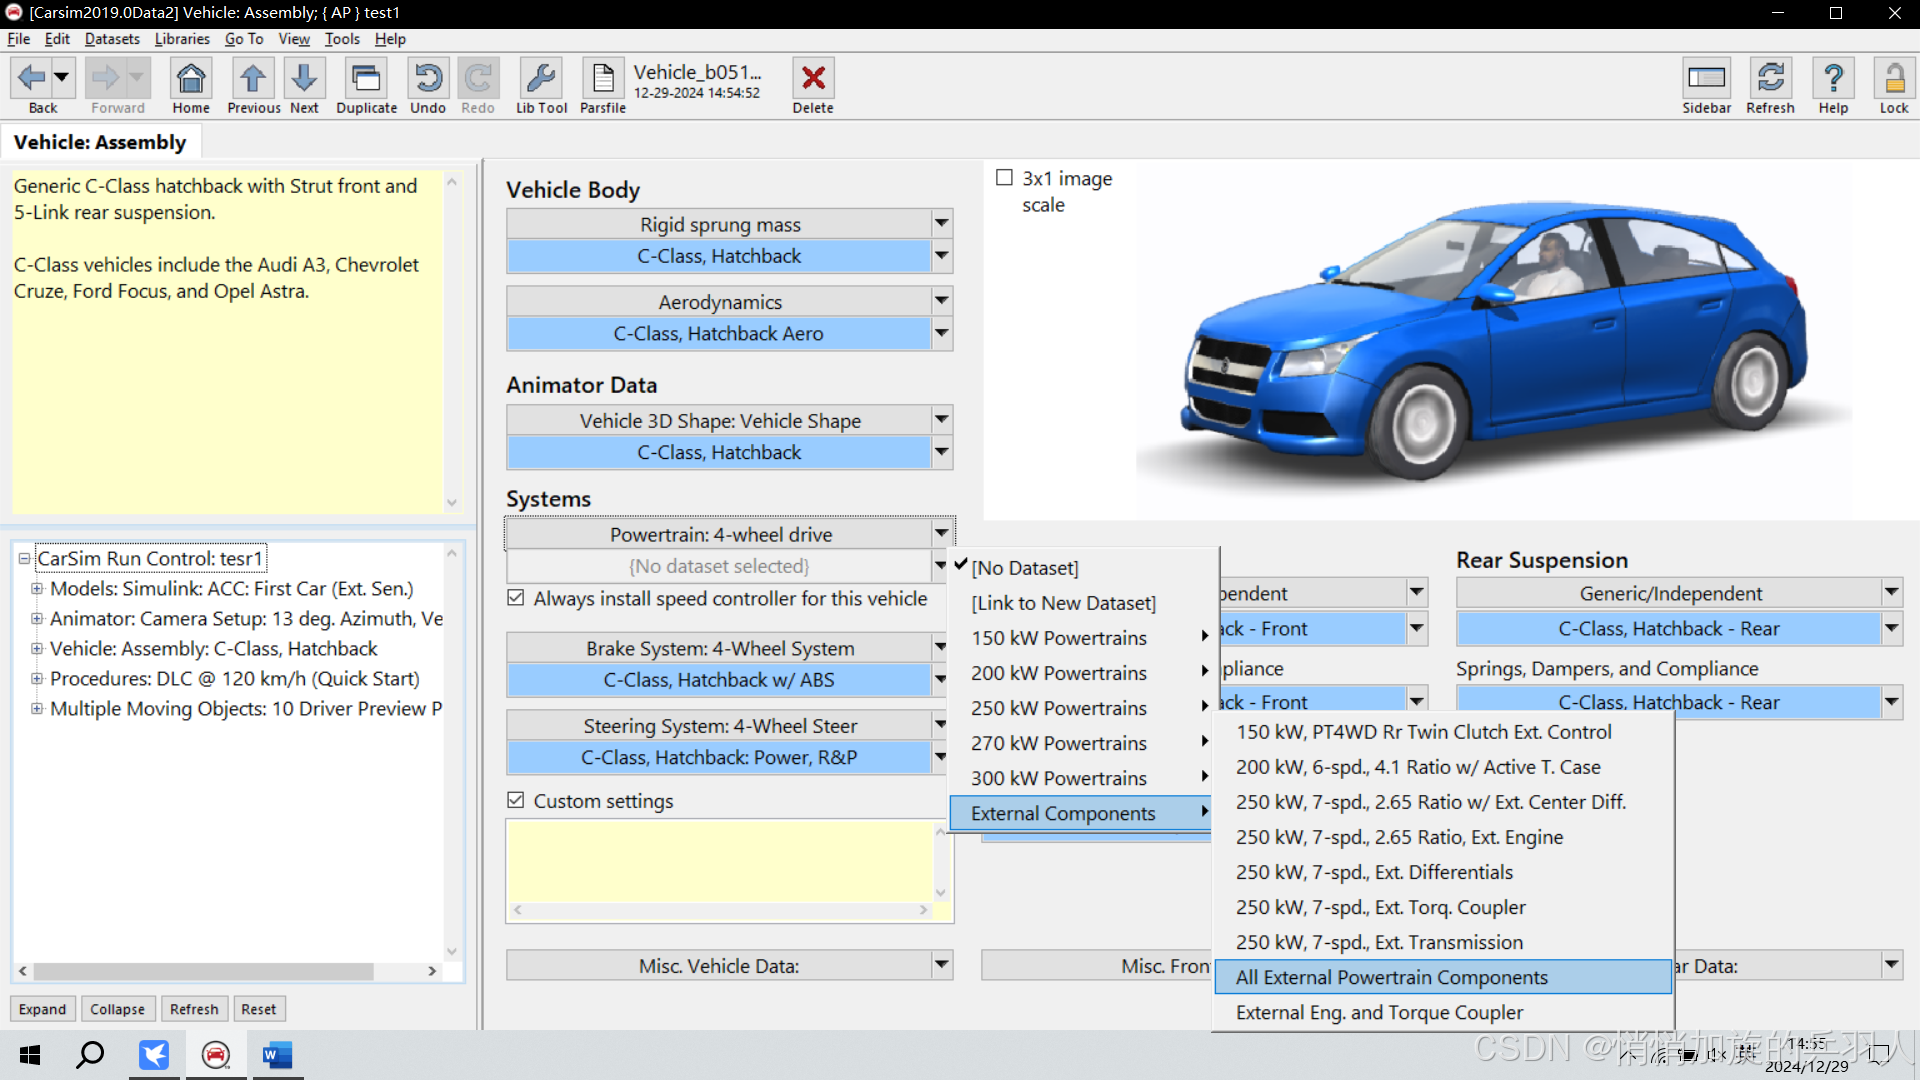Click the Home toolbar icon
Viewport: 1920px width, 1080px height.
[x=190, y=78]
